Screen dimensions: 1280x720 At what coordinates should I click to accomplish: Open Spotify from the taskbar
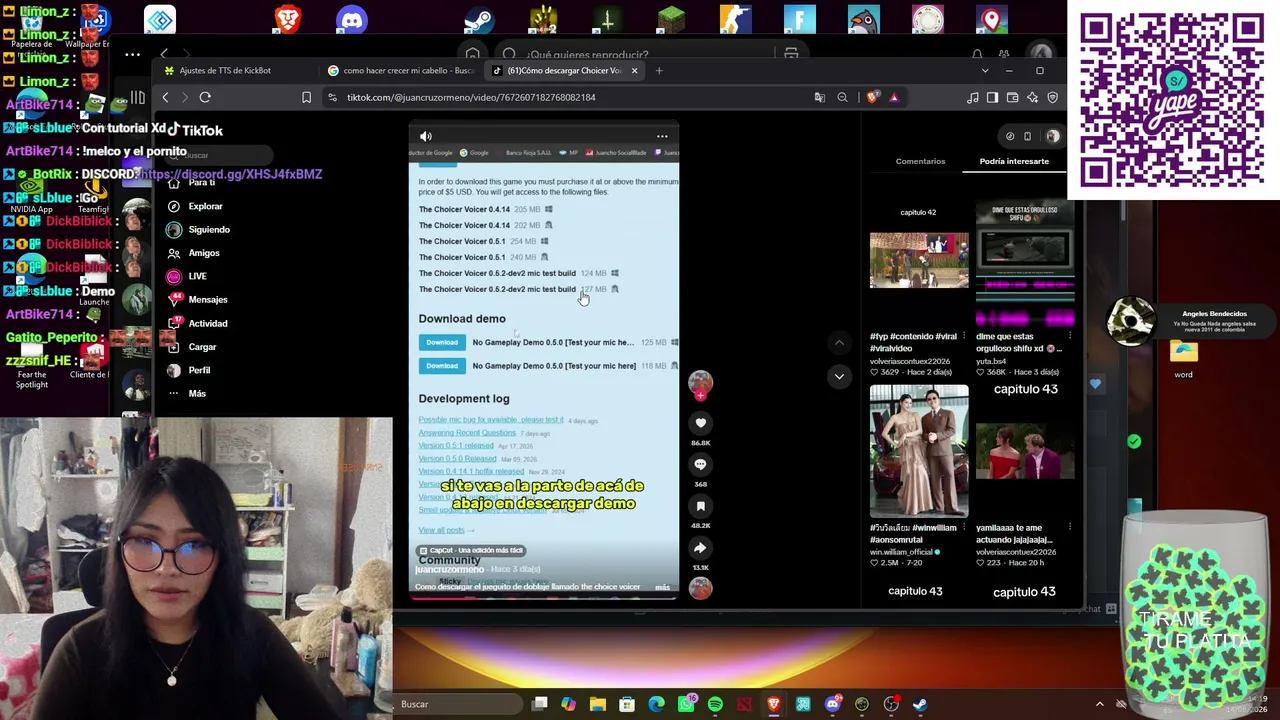pyautogui.click(x=715, y=704)
